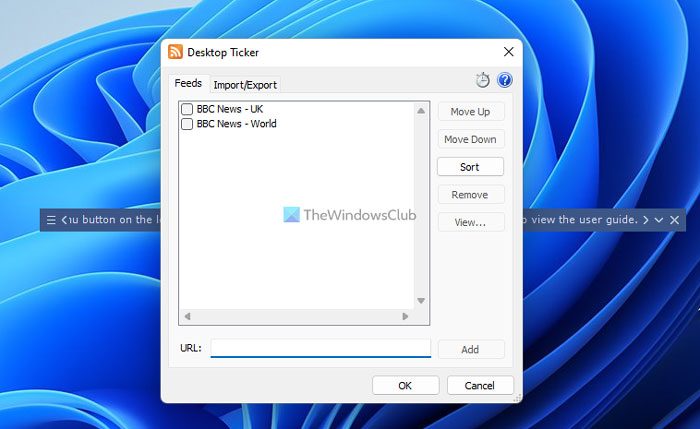Open the ticker hamburger menu icon

point(51,220)
